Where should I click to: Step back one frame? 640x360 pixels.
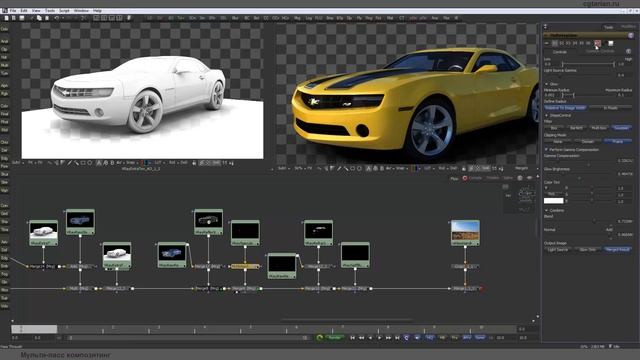(x=361, y=338)
